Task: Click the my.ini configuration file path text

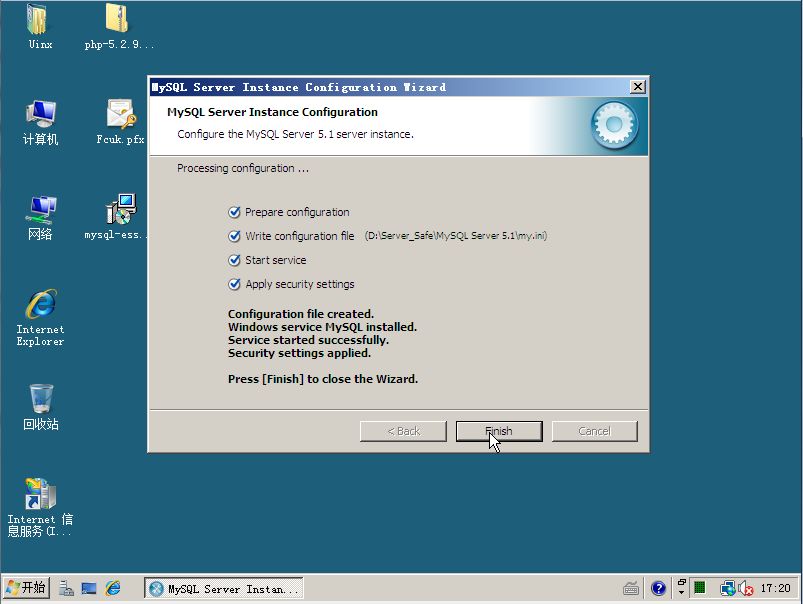Action: click(456, 236)
